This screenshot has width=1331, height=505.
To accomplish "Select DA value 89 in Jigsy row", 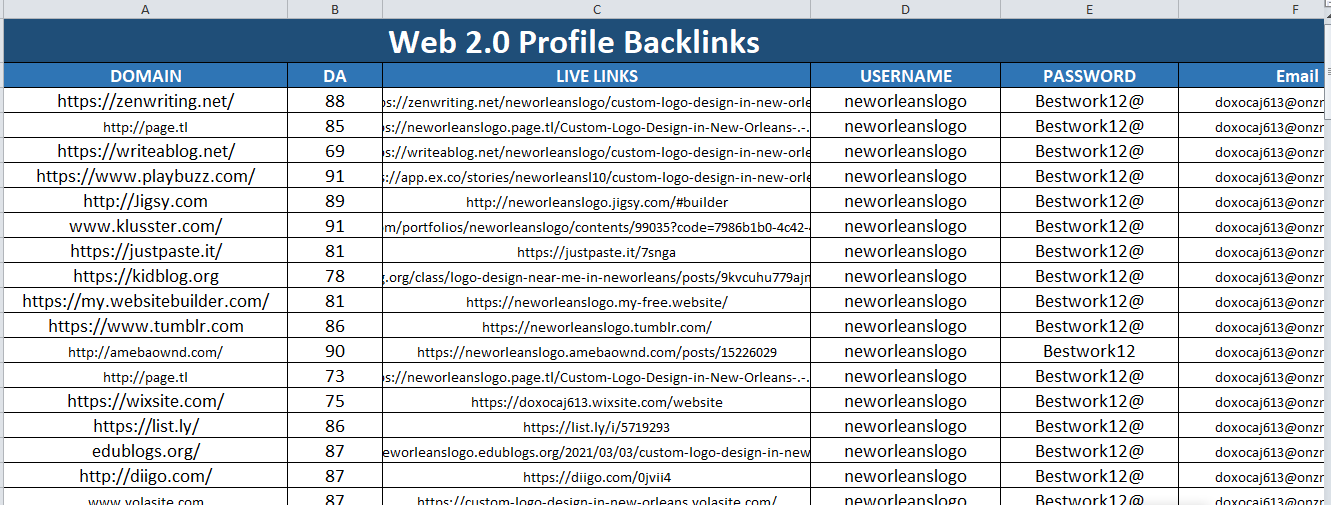I will tap(335, 201).
